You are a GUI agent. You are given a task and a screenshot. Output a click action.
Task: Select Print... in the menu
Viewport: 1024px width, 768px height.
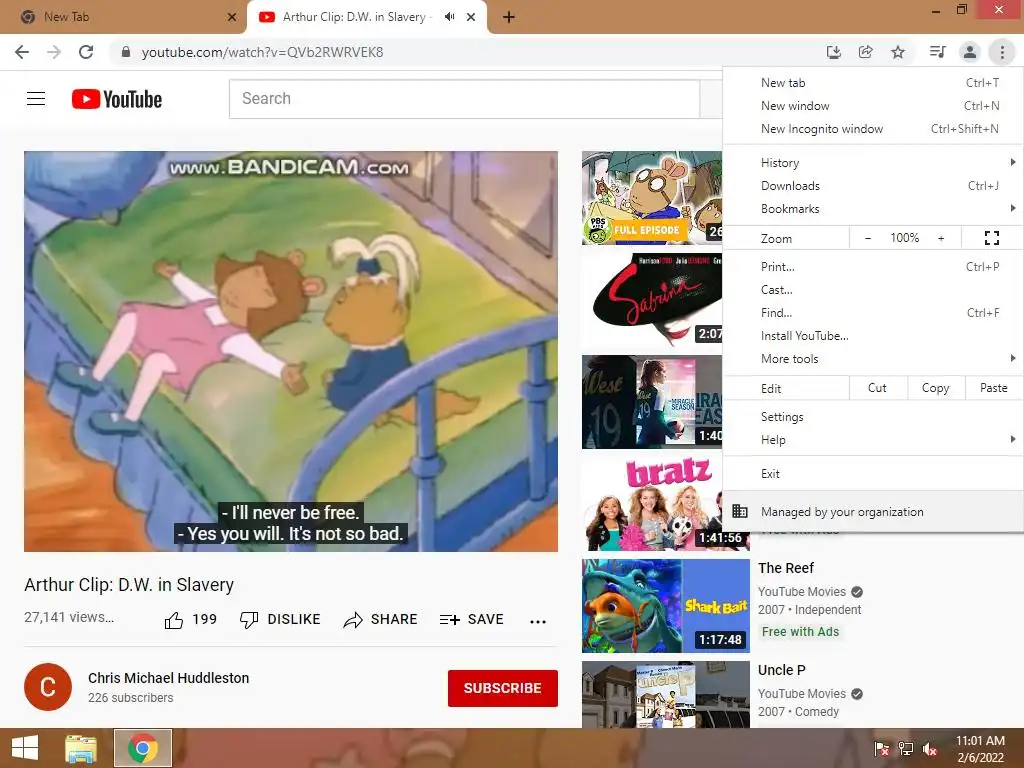[874, 266]
